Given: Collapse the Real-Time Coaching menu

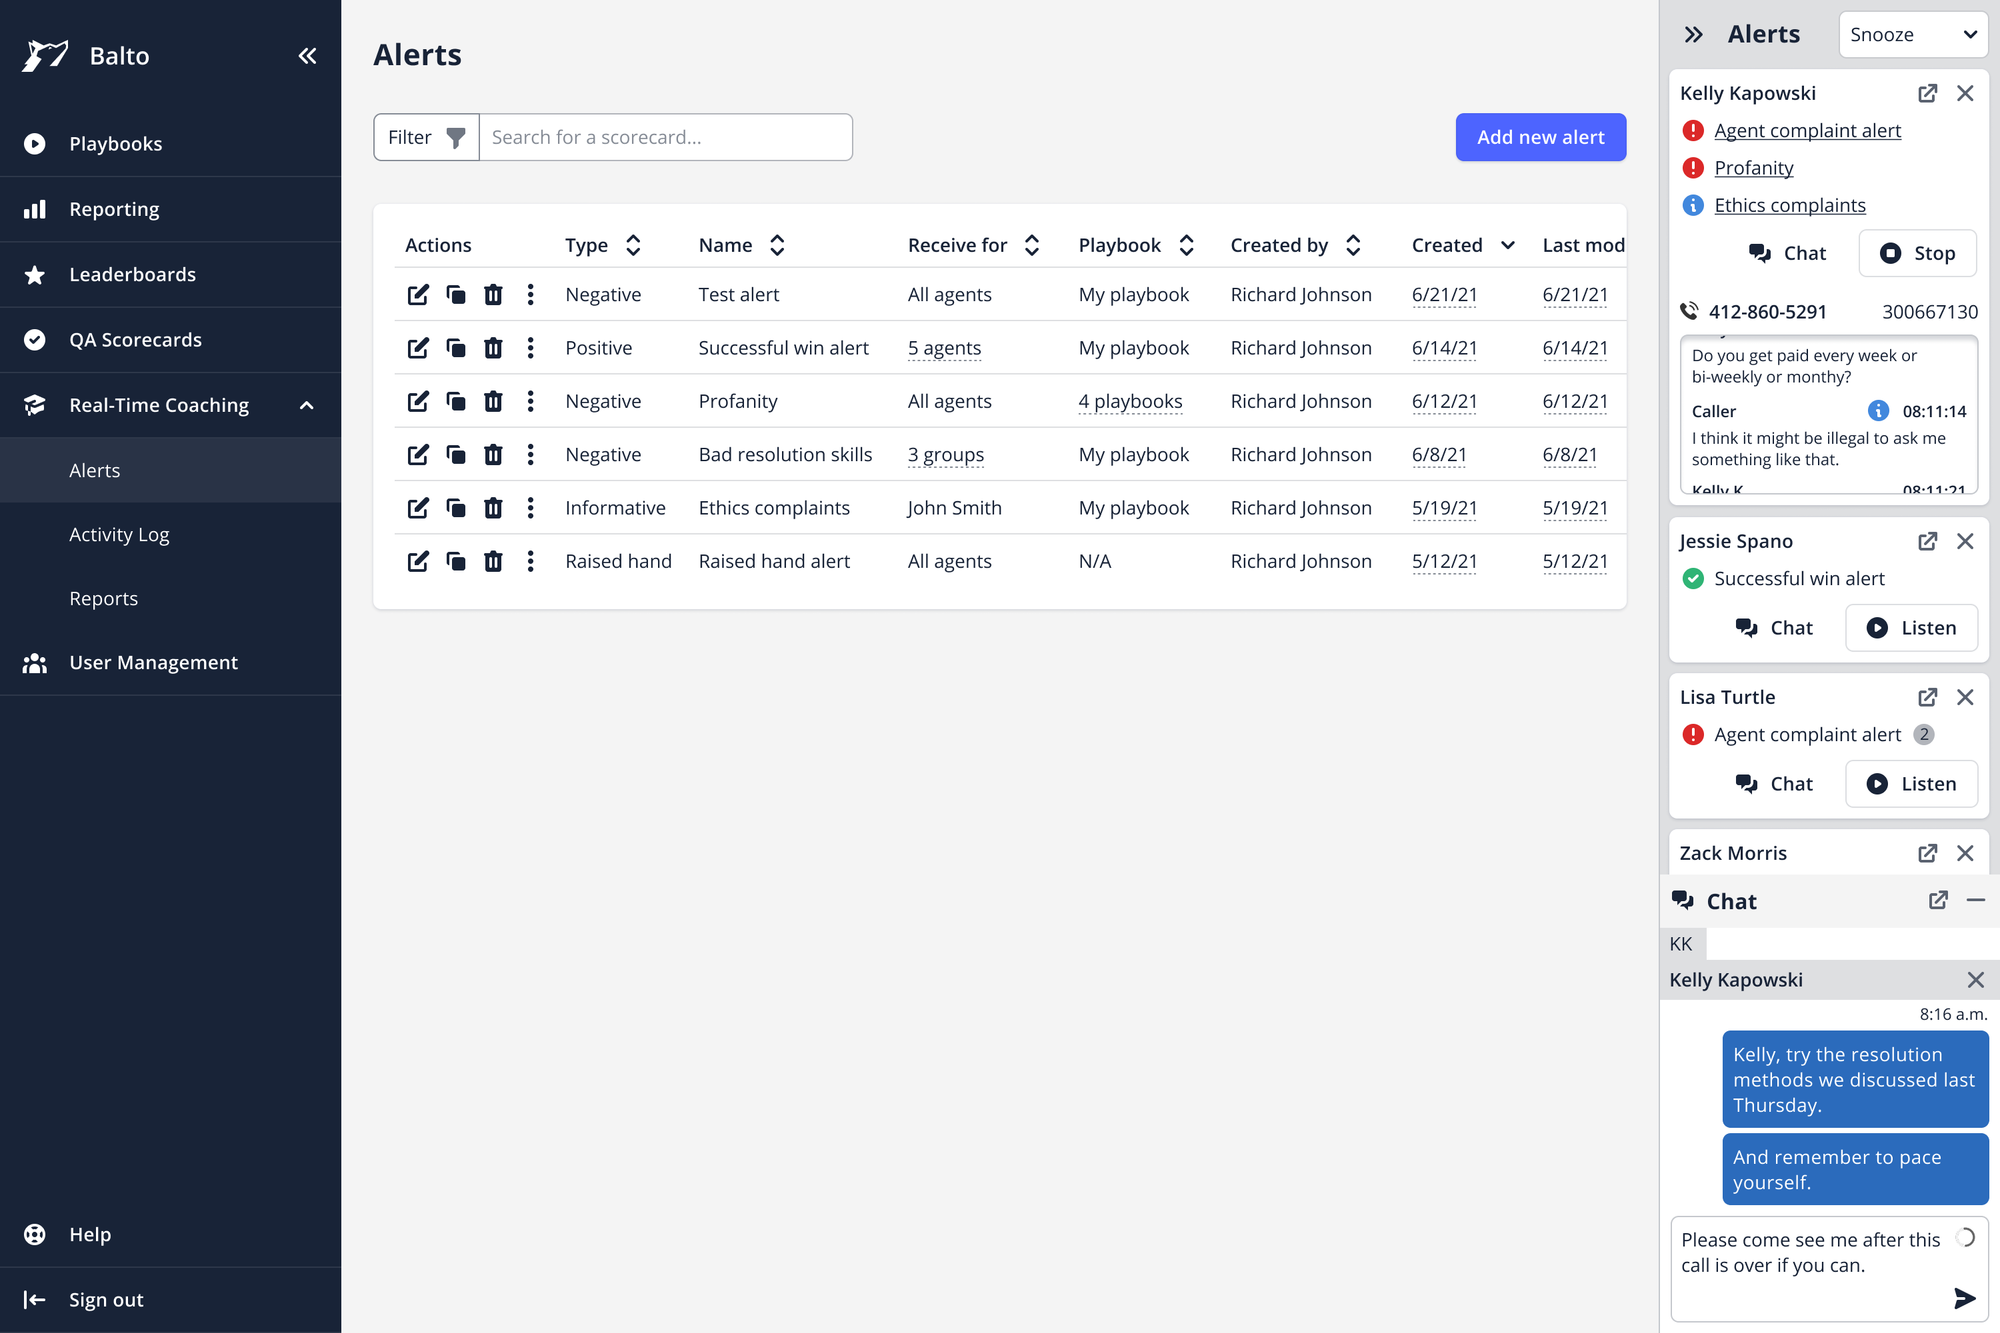Looking at the screenshot, I should (307, 405).
